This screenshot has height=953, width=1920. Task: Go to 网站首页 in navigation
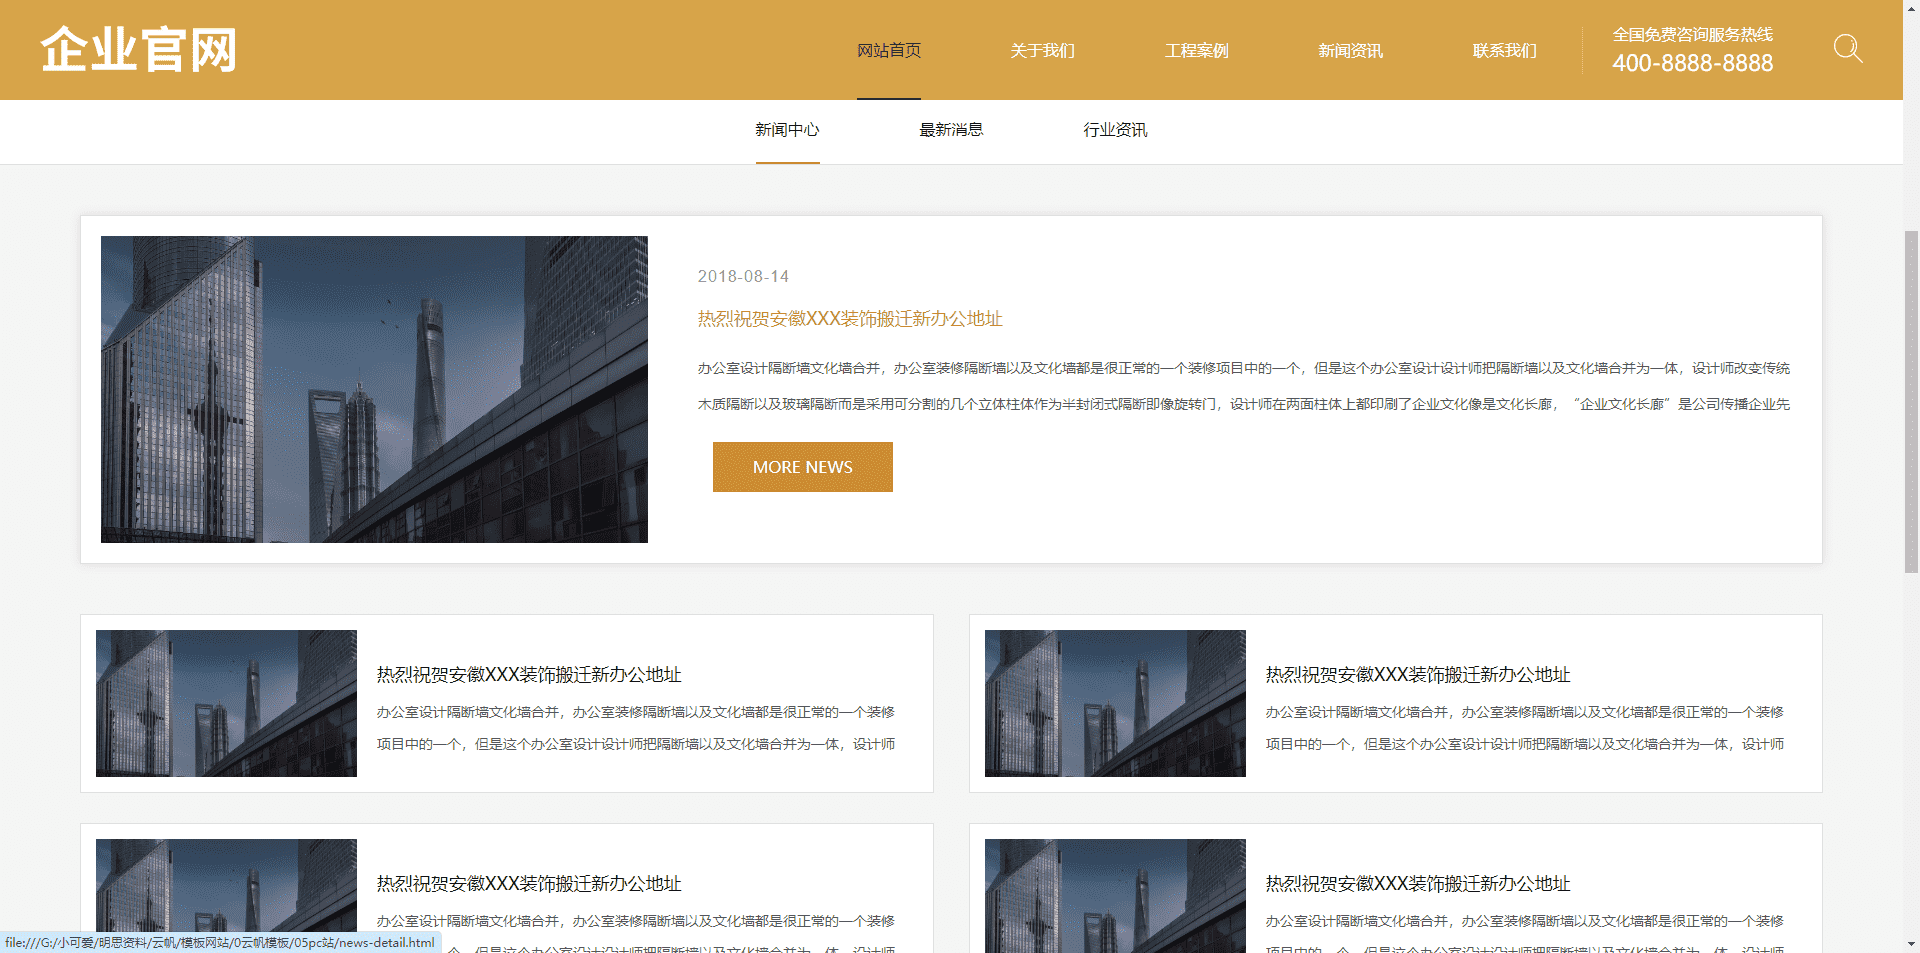coord(889,50)
